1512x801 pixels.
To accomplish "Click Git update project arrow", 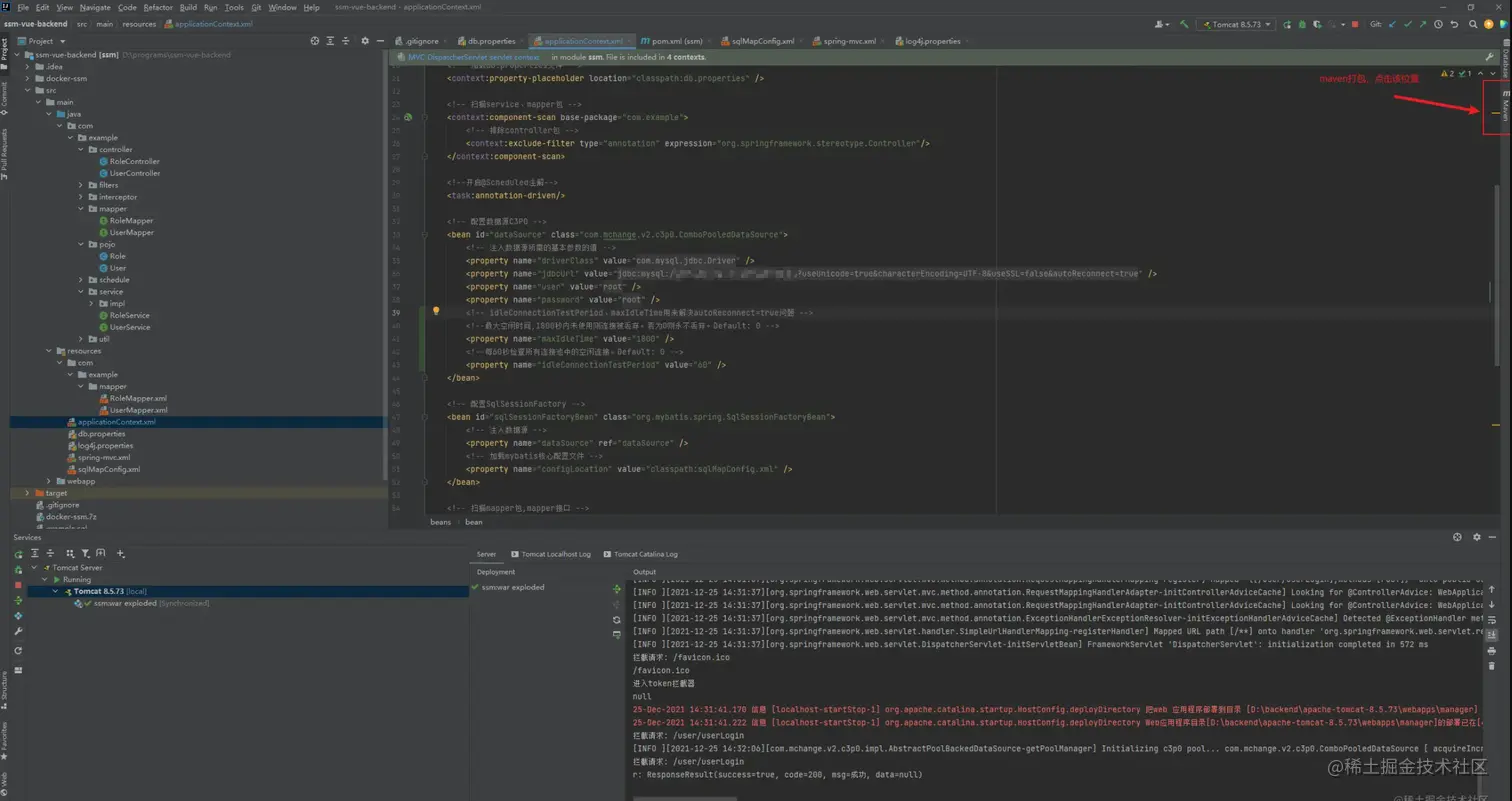I will pyautogui.click(x=1394, y=24).
